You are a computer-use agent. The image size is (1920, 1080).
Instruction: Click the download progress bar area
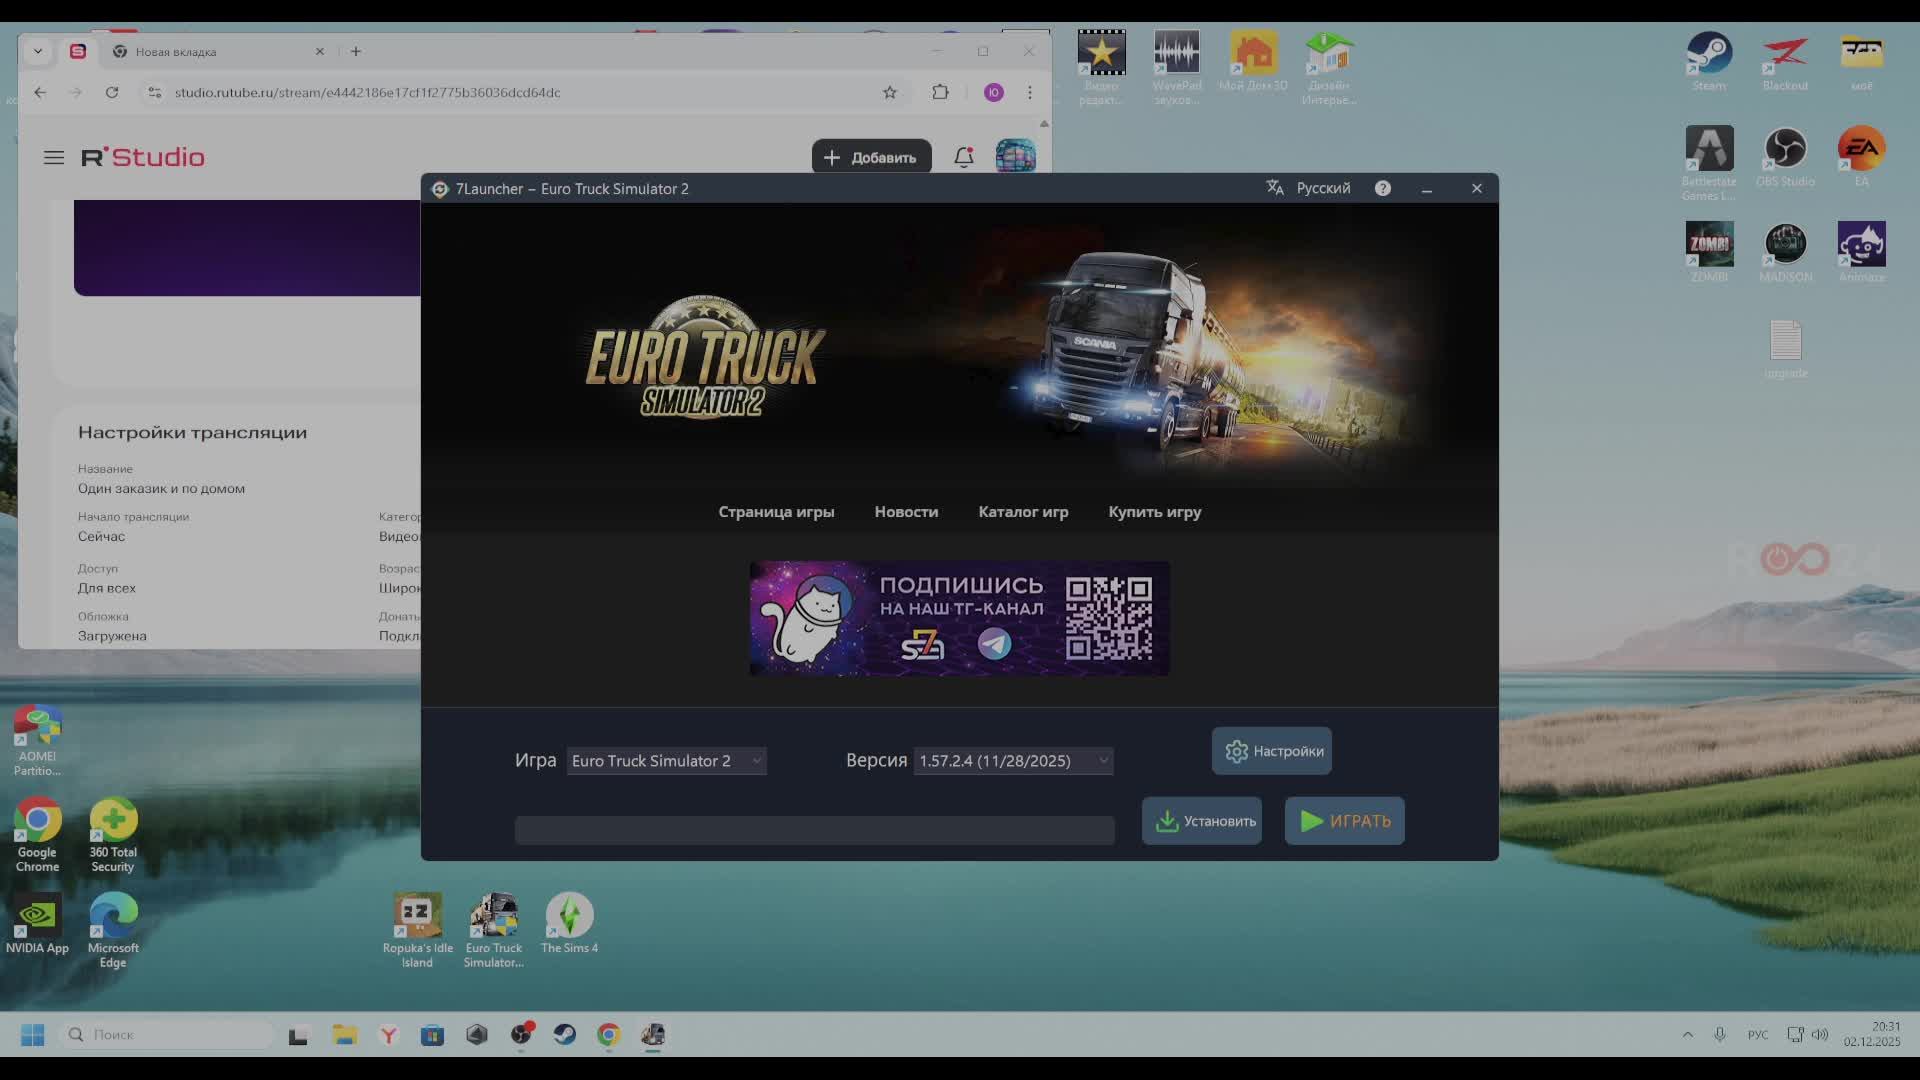[814, 830]
